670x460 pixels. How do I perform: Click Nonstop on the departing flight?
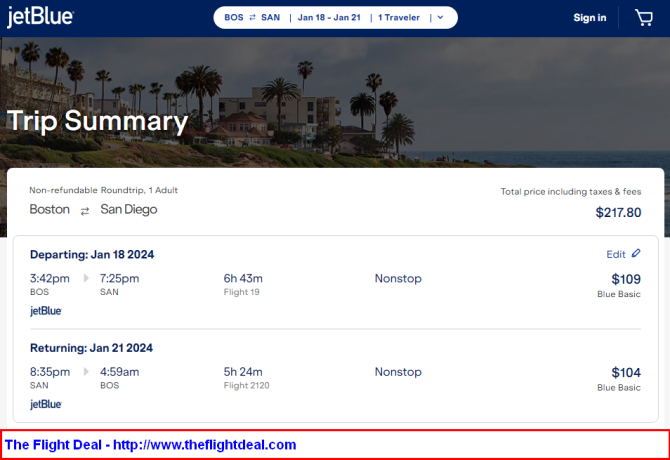[x=398, y=278]
